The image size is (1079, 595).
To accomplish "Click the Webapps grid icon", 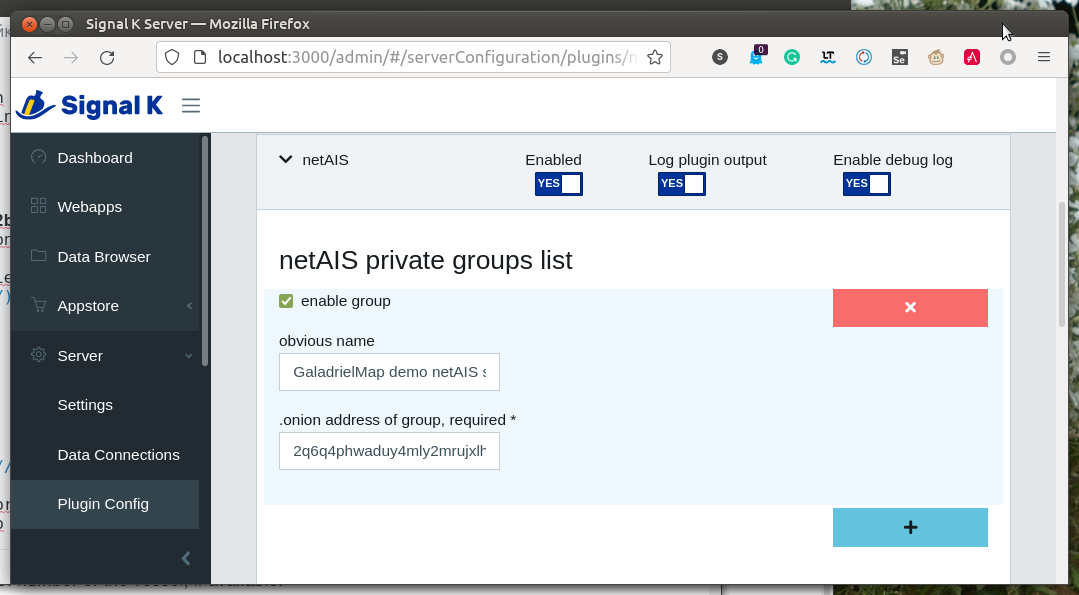I will tap(39, 206).
